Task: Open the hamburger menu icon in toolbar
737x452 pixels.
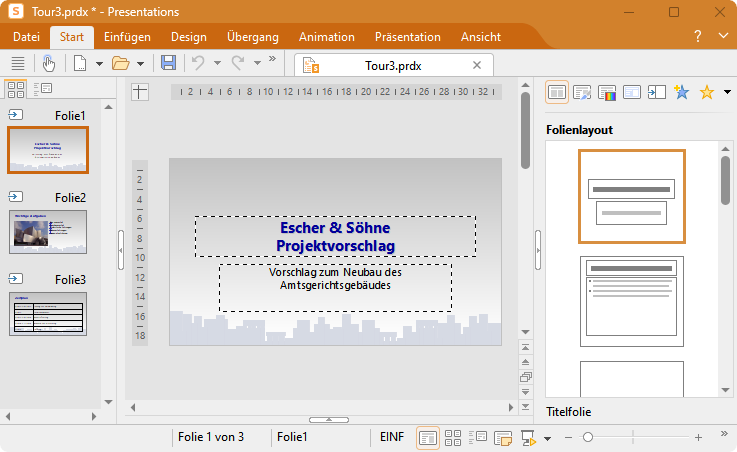Action: (x=18, y=63)
